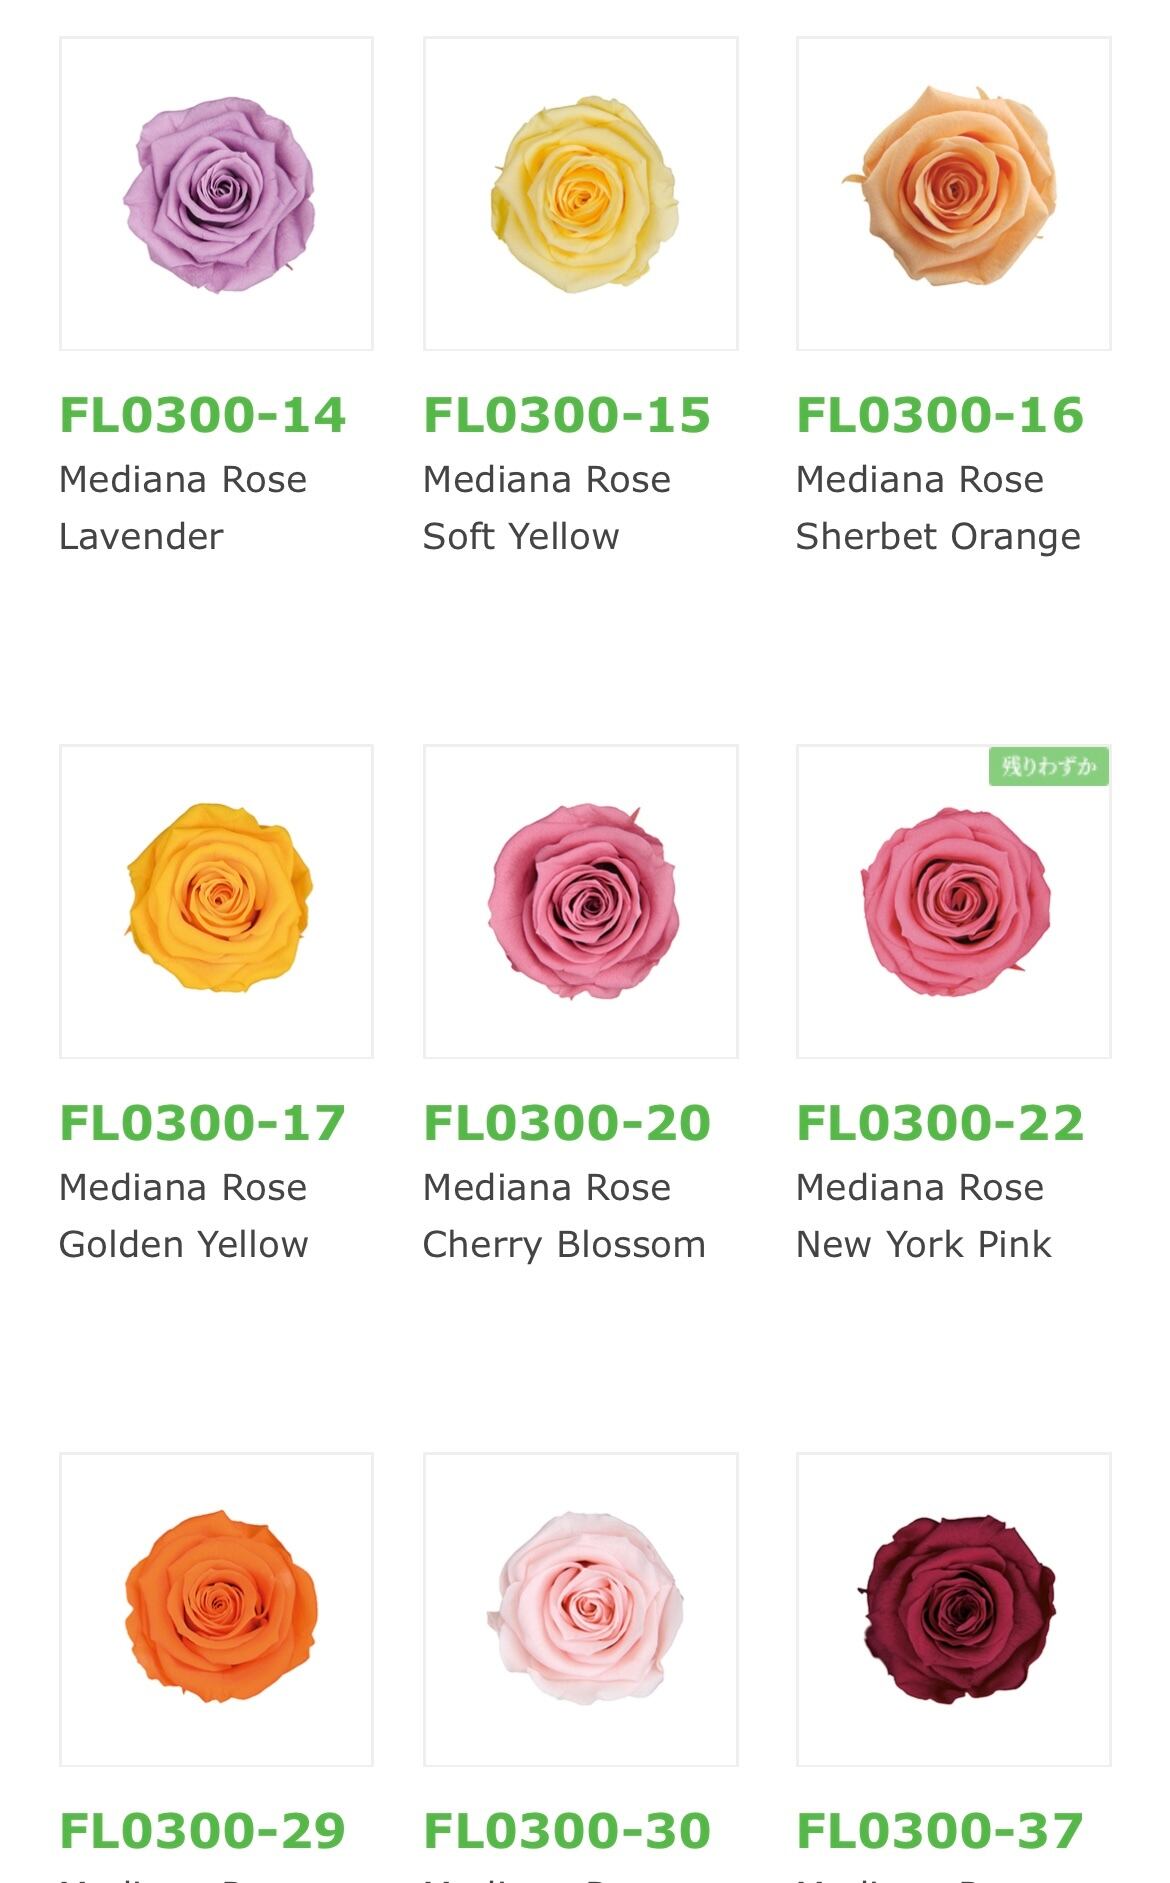Select the orange rose image above FL0300-29
This screenshot has height=1883, width=1170.
(216, 1609)
